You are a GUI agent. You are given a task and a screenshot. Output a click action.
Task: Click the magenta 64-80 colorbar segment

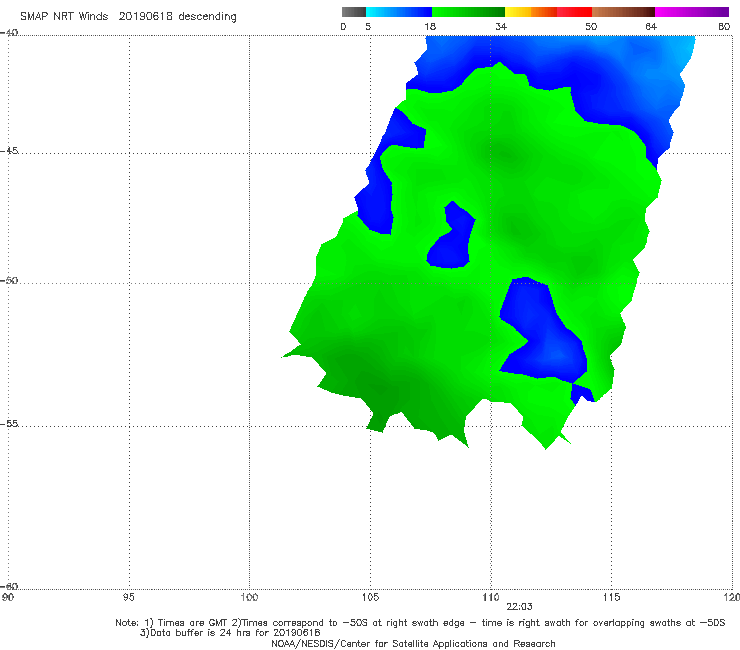[692, 12]
